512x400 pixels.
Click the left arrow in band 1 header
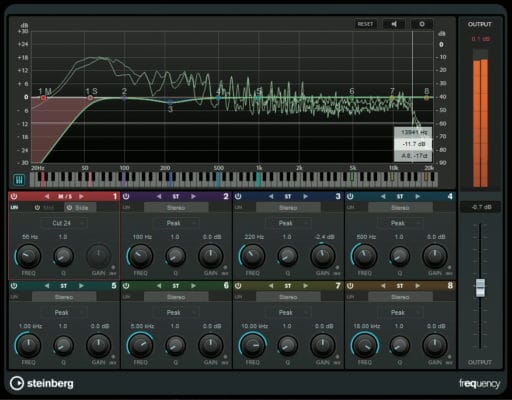[47, 196]
